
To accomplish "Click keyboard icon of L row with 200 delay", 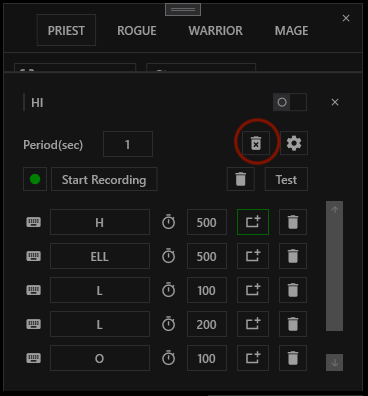I will [x=34, y=324].
